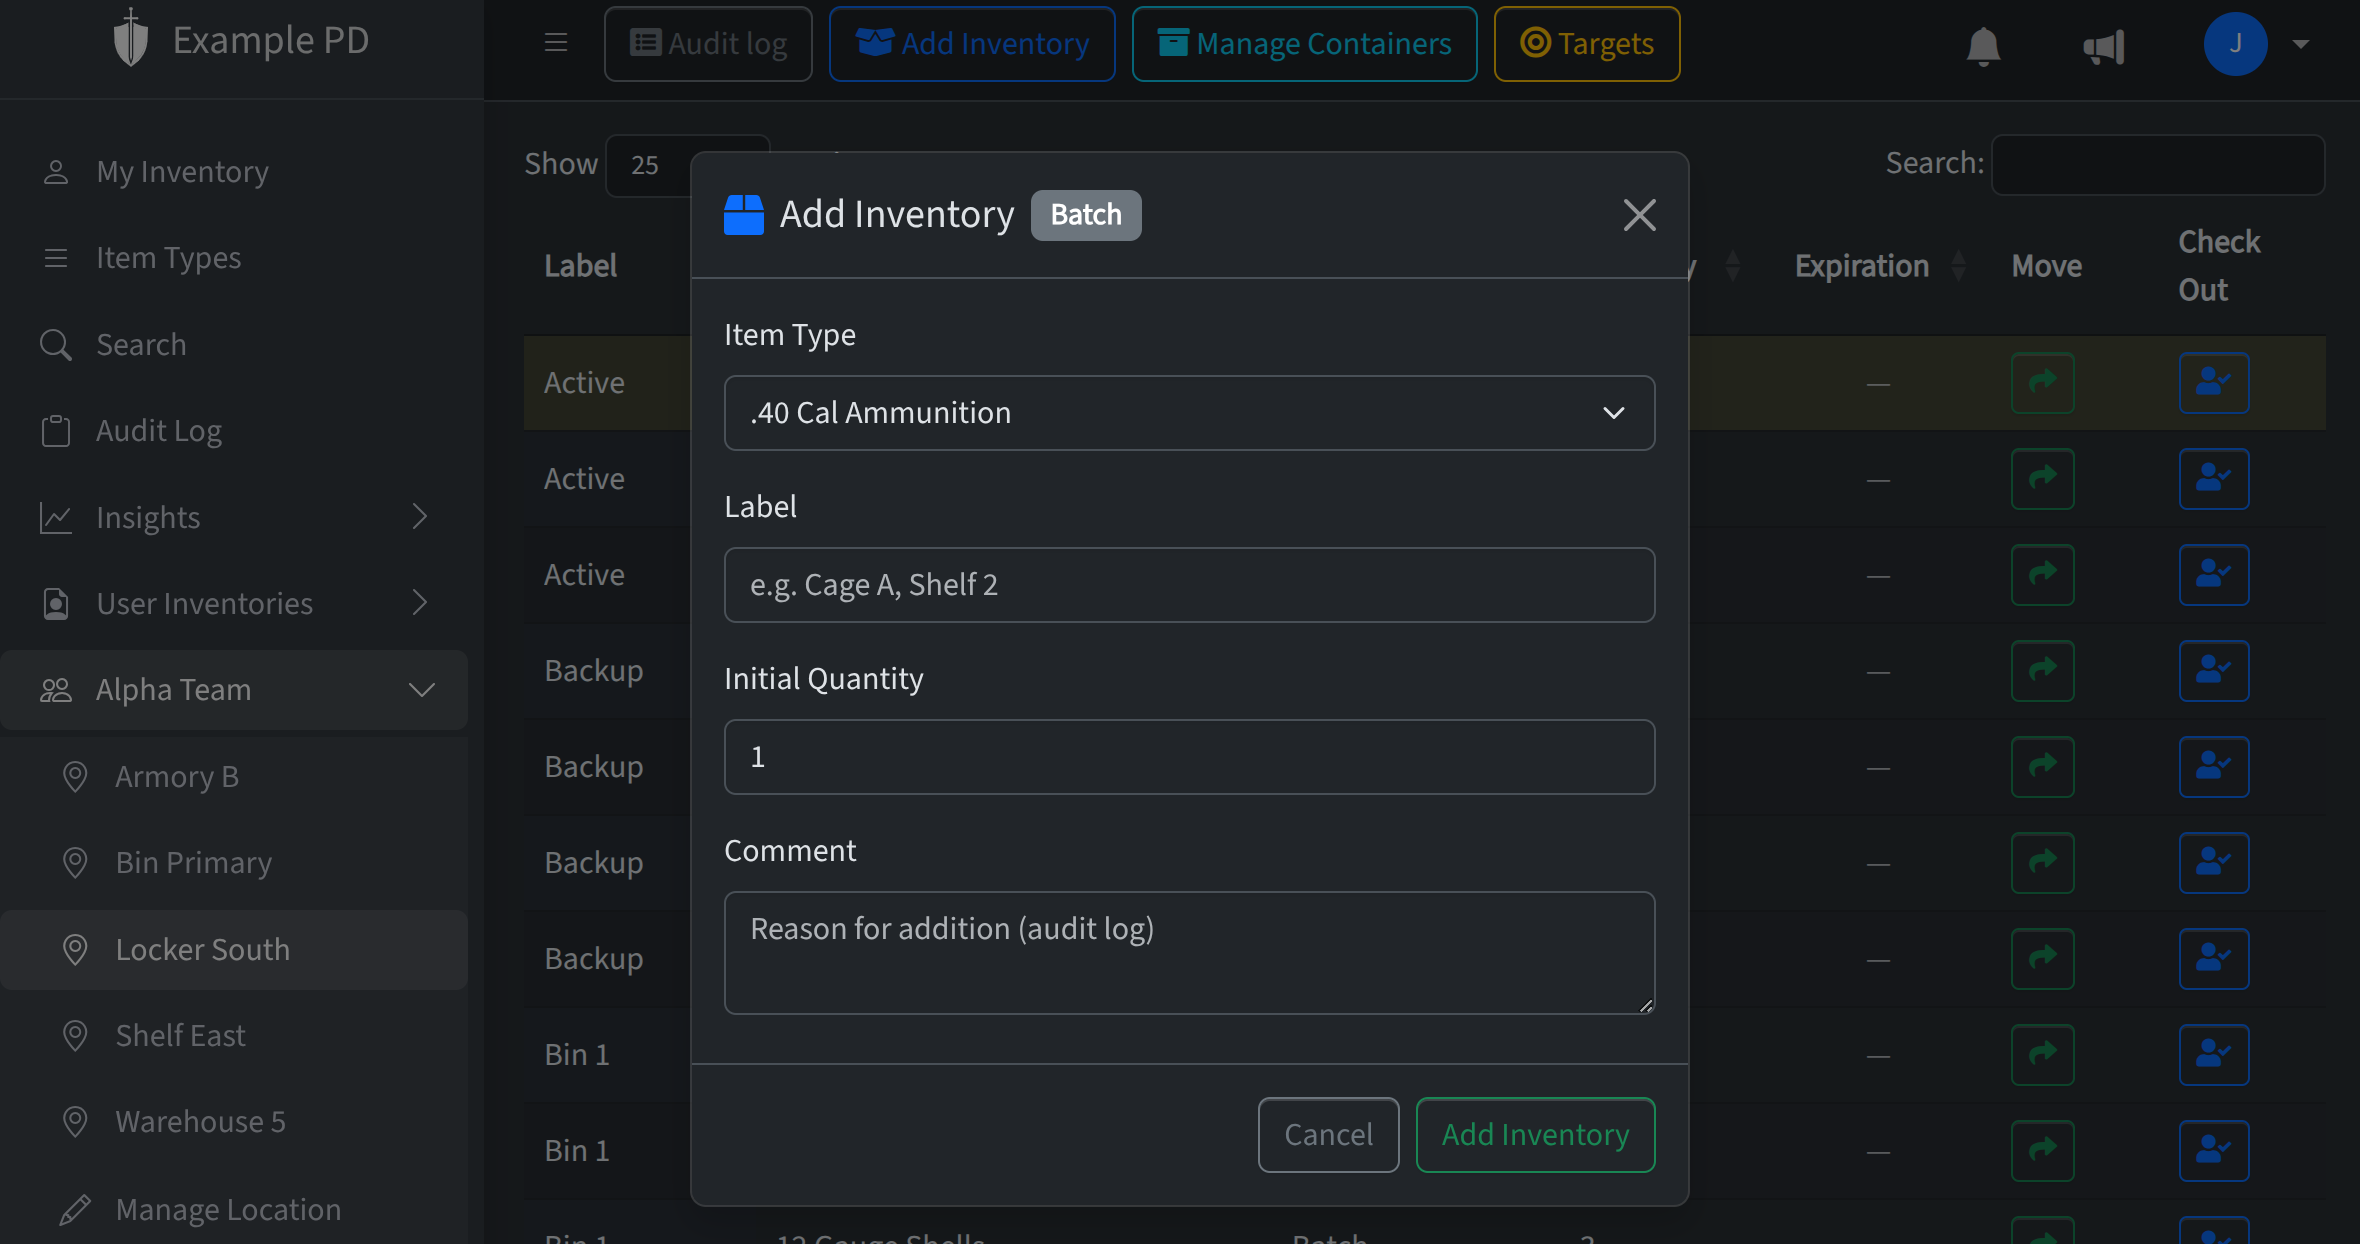Select the Manage Location pencil icon
Viewport: 2360px width, 1244px height.
click(76, 1209)
